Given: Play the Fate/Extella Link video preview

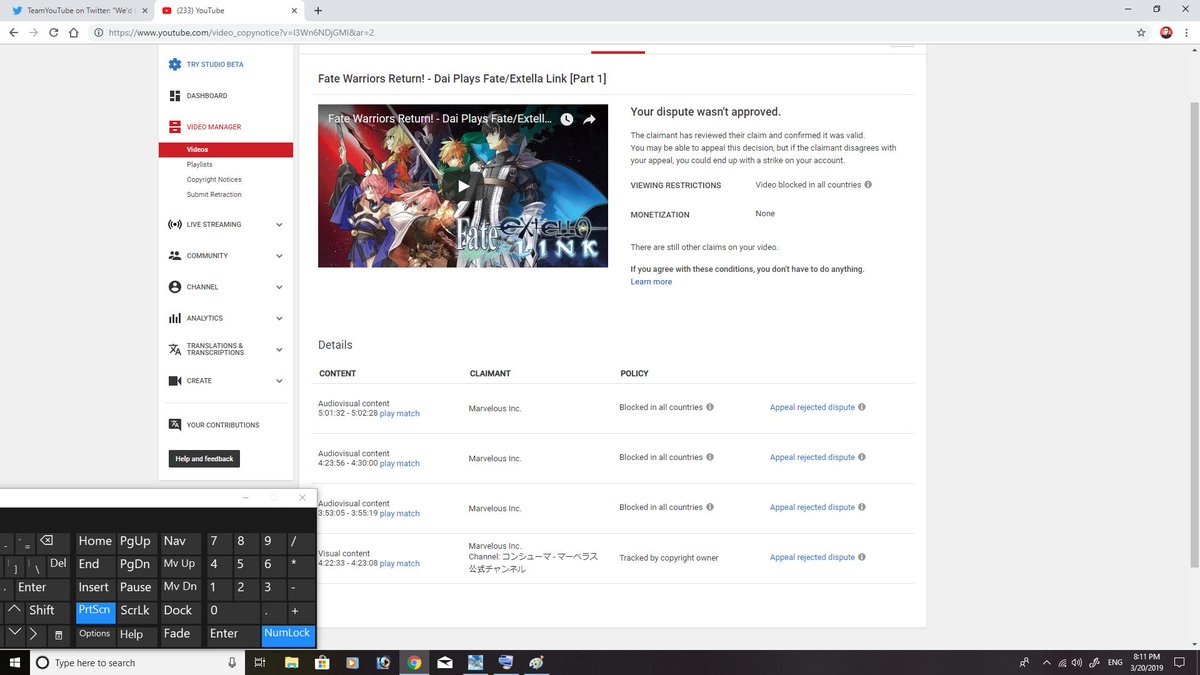Looking at the screenshot, I should tap(463, 186).
